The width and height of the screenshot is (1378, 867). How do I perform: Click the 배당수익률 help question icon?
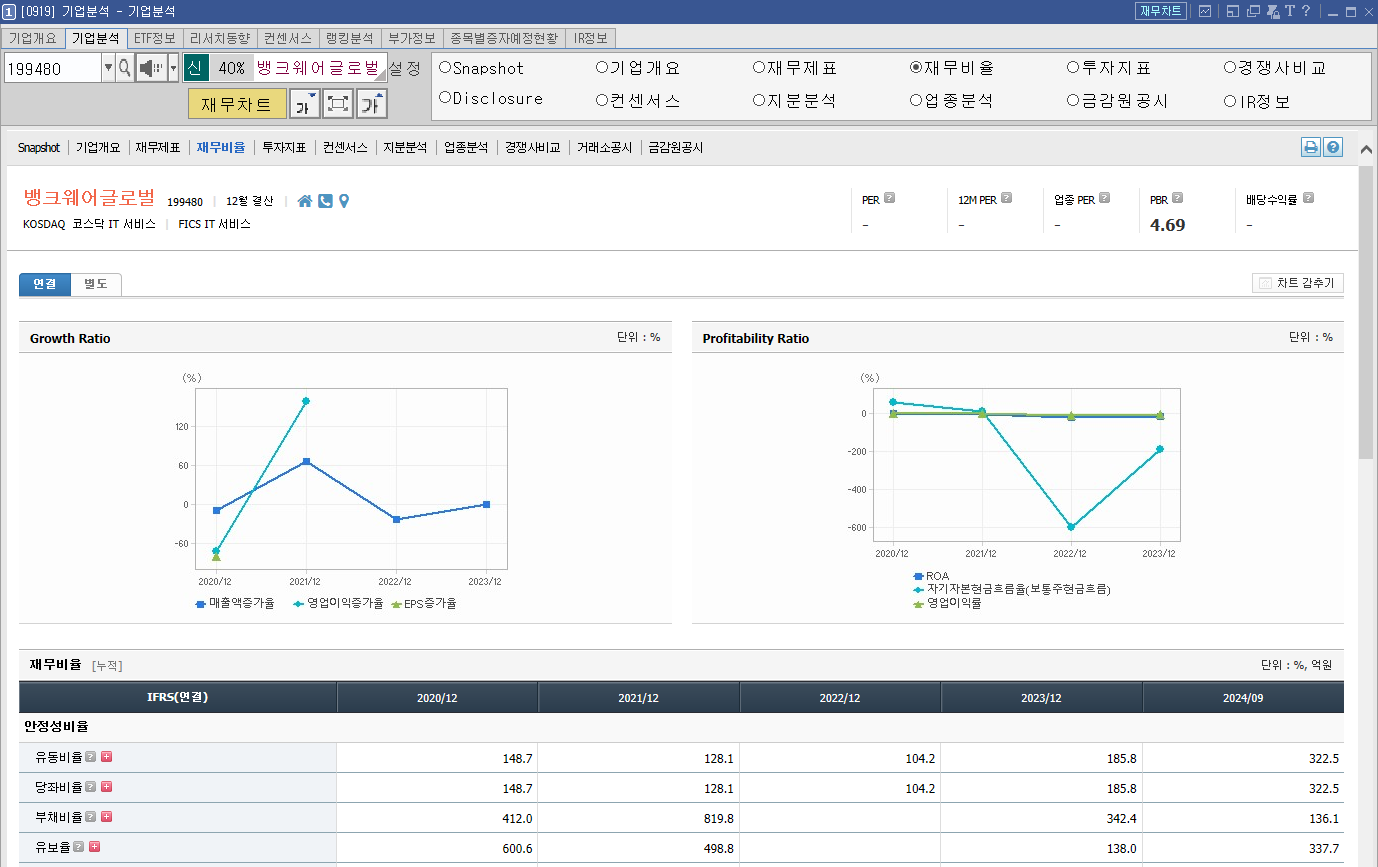tap(1308, 198)
